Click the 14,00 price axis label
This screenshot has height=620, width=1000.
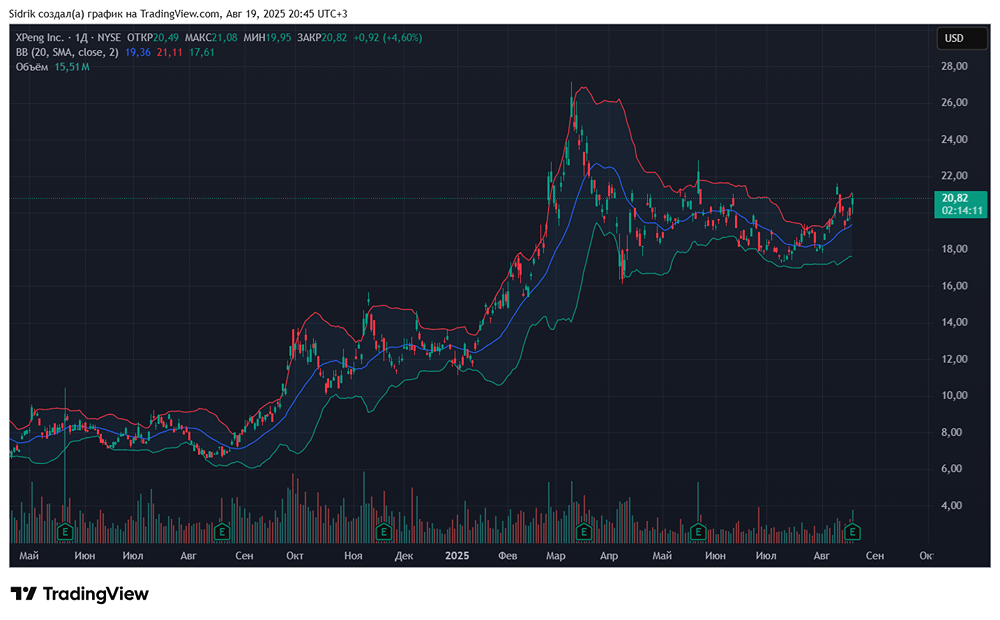point(954,322)
